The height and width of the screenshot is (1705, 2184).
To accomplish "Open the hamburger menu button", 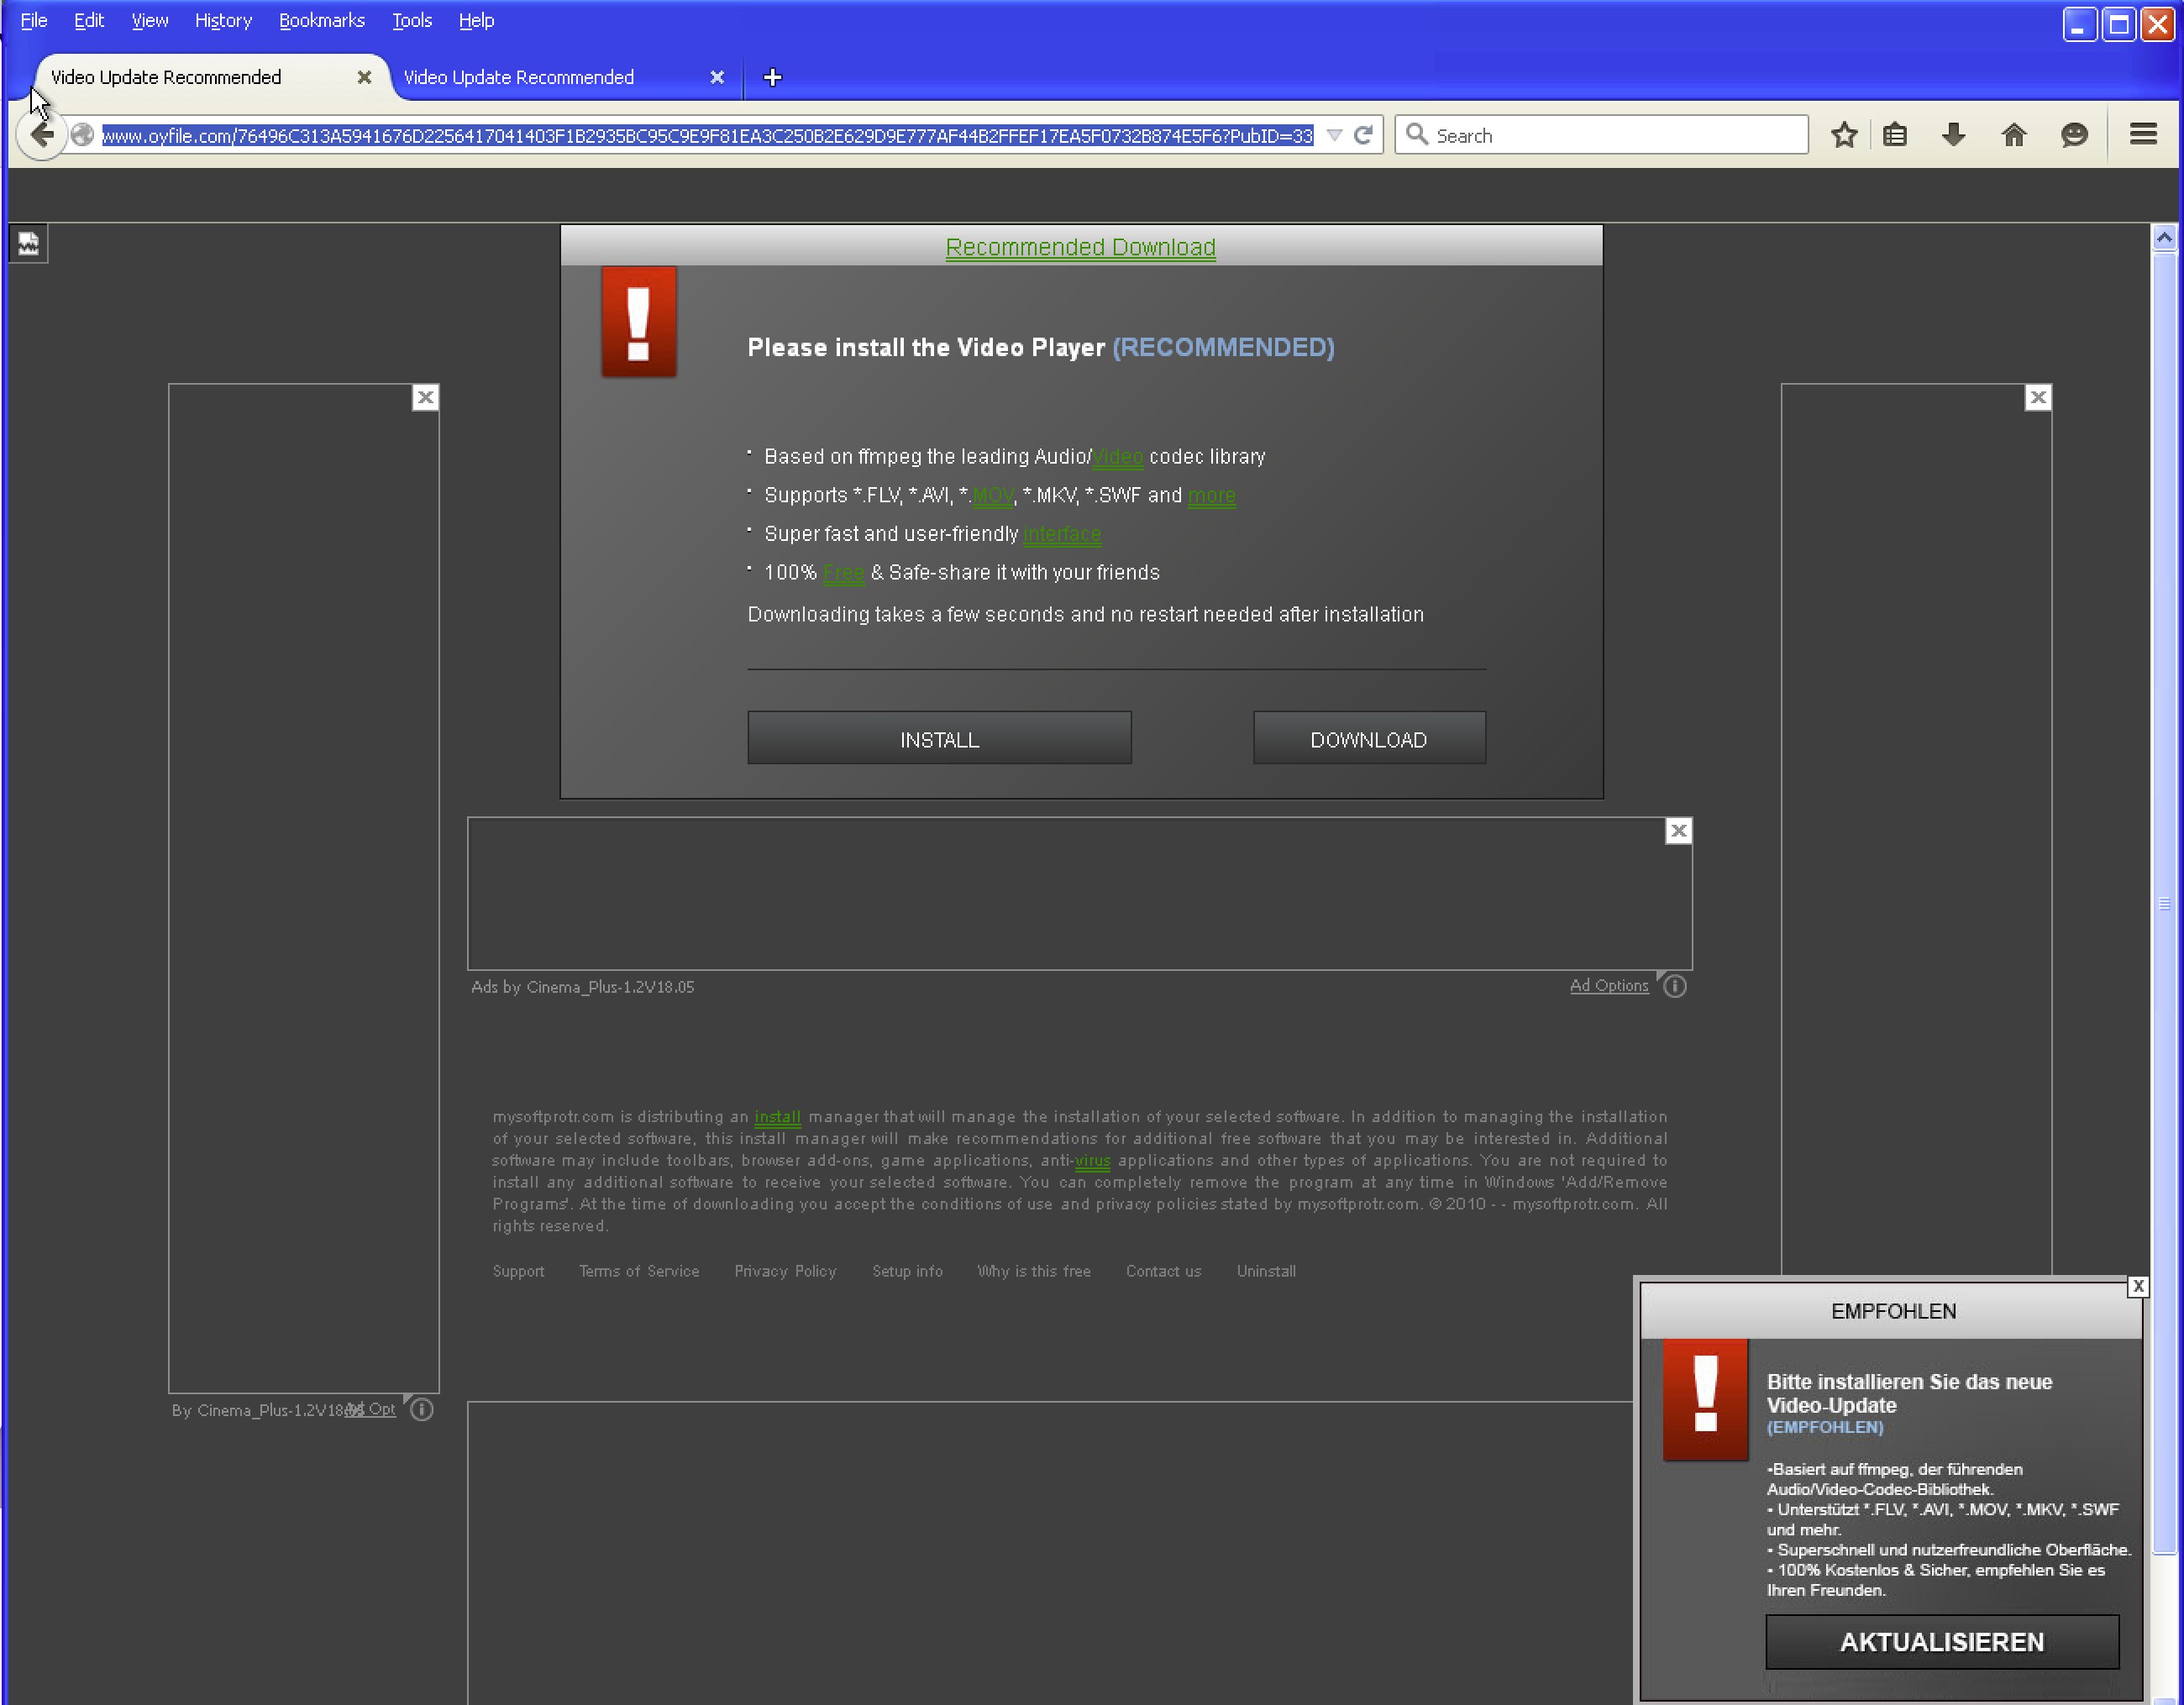I will [2143, 135].
